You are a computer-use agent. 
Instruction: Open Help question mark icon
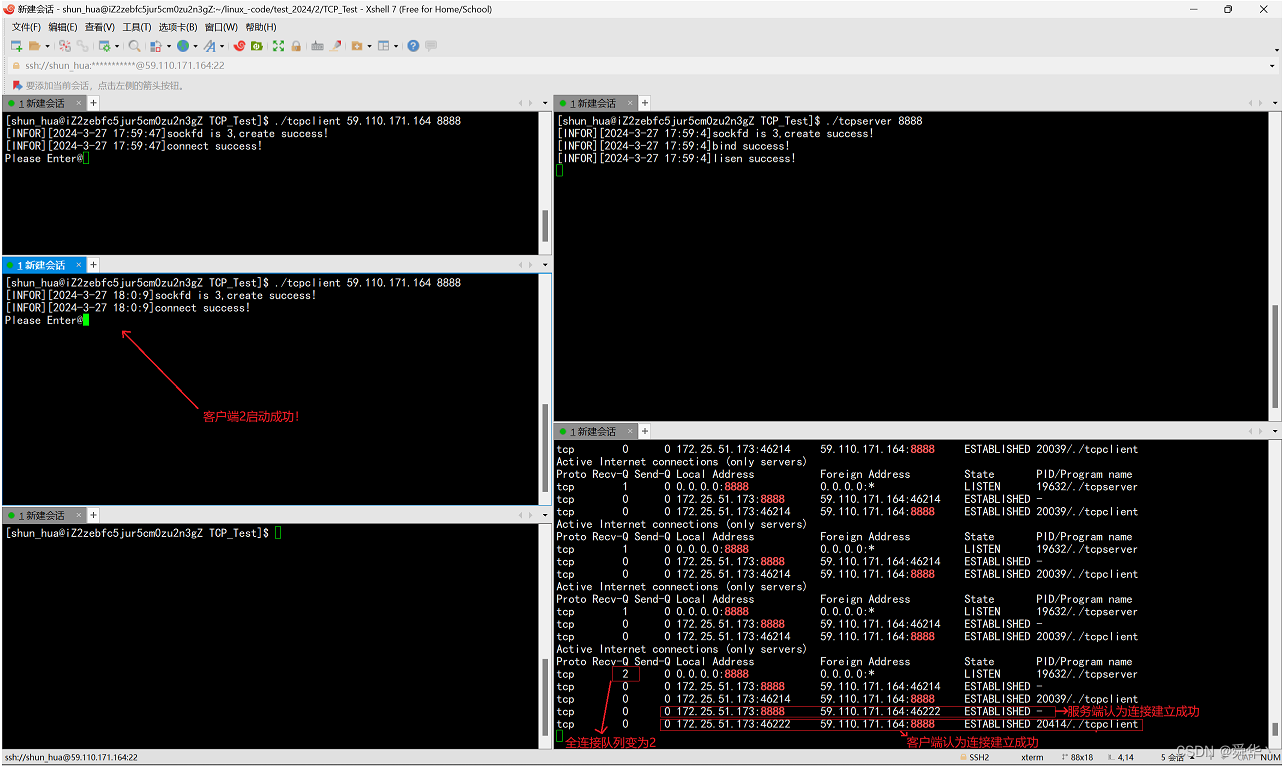413,46
